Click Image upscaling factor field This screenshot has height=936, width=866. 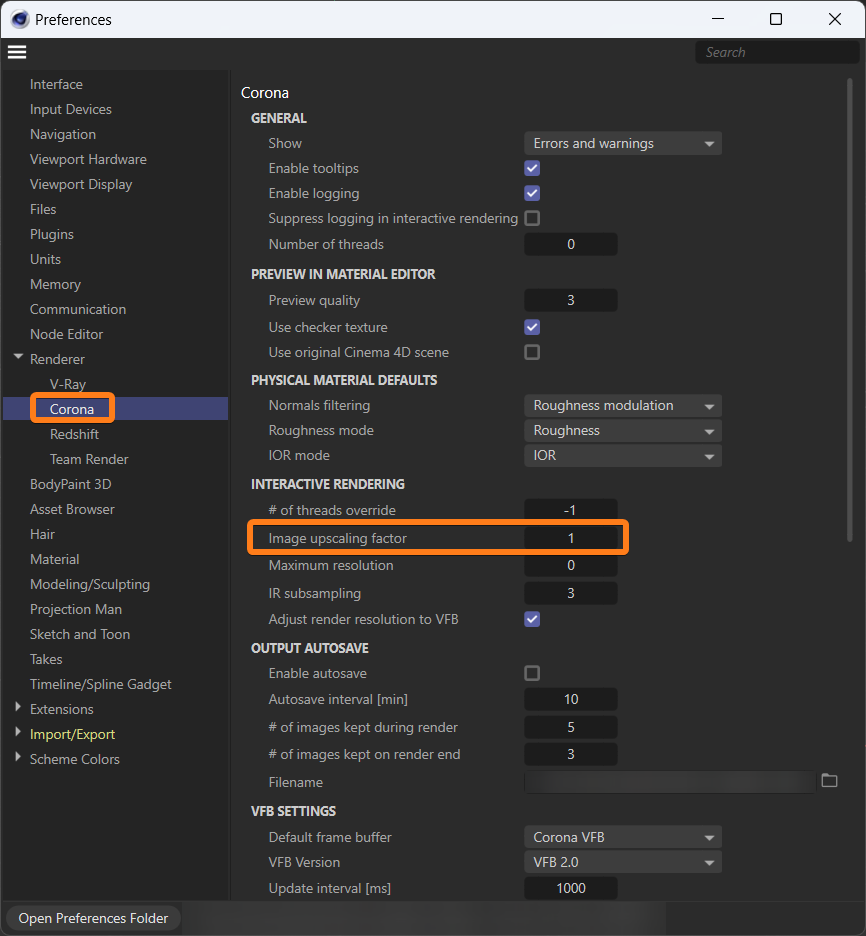[x=571, y=538]
